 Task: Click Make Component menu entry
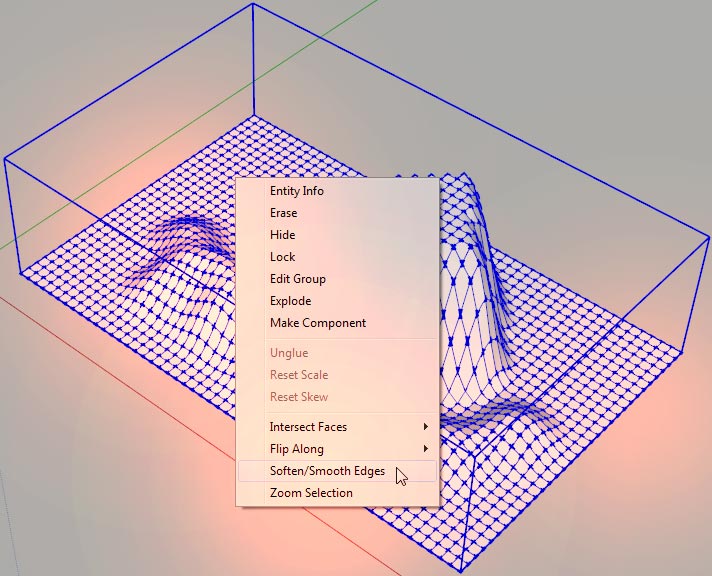(x=337, y=323)
